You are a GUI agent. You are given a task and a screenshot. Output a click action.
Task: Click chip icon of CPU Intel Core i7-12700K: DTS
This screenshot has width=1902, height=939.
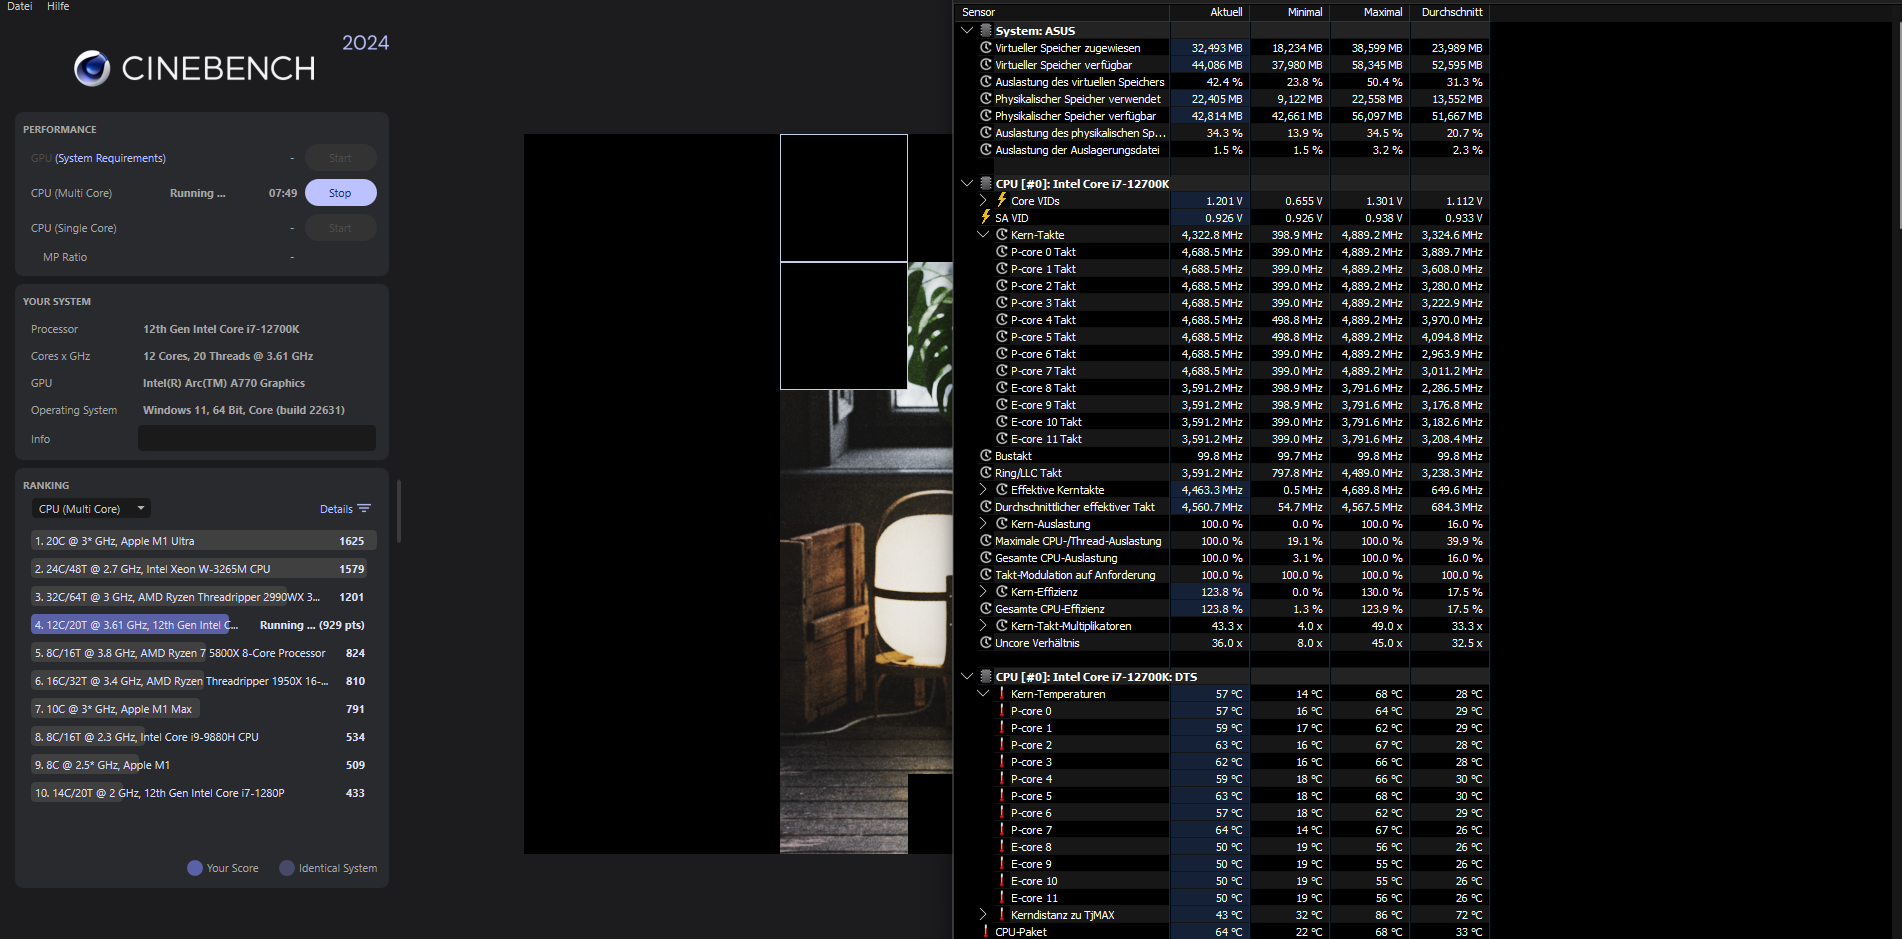tap(986, 677)
